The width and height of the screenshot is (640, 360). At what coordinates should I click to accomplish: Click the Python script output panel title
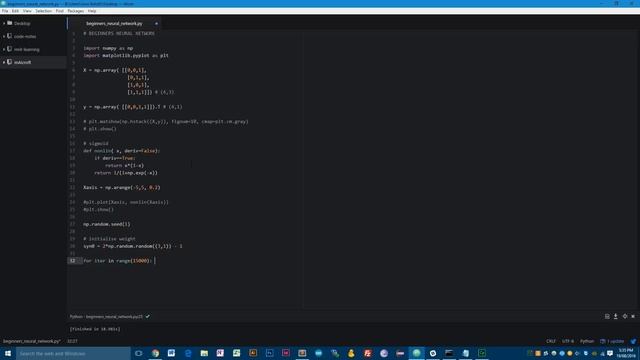tap(106, 316)
